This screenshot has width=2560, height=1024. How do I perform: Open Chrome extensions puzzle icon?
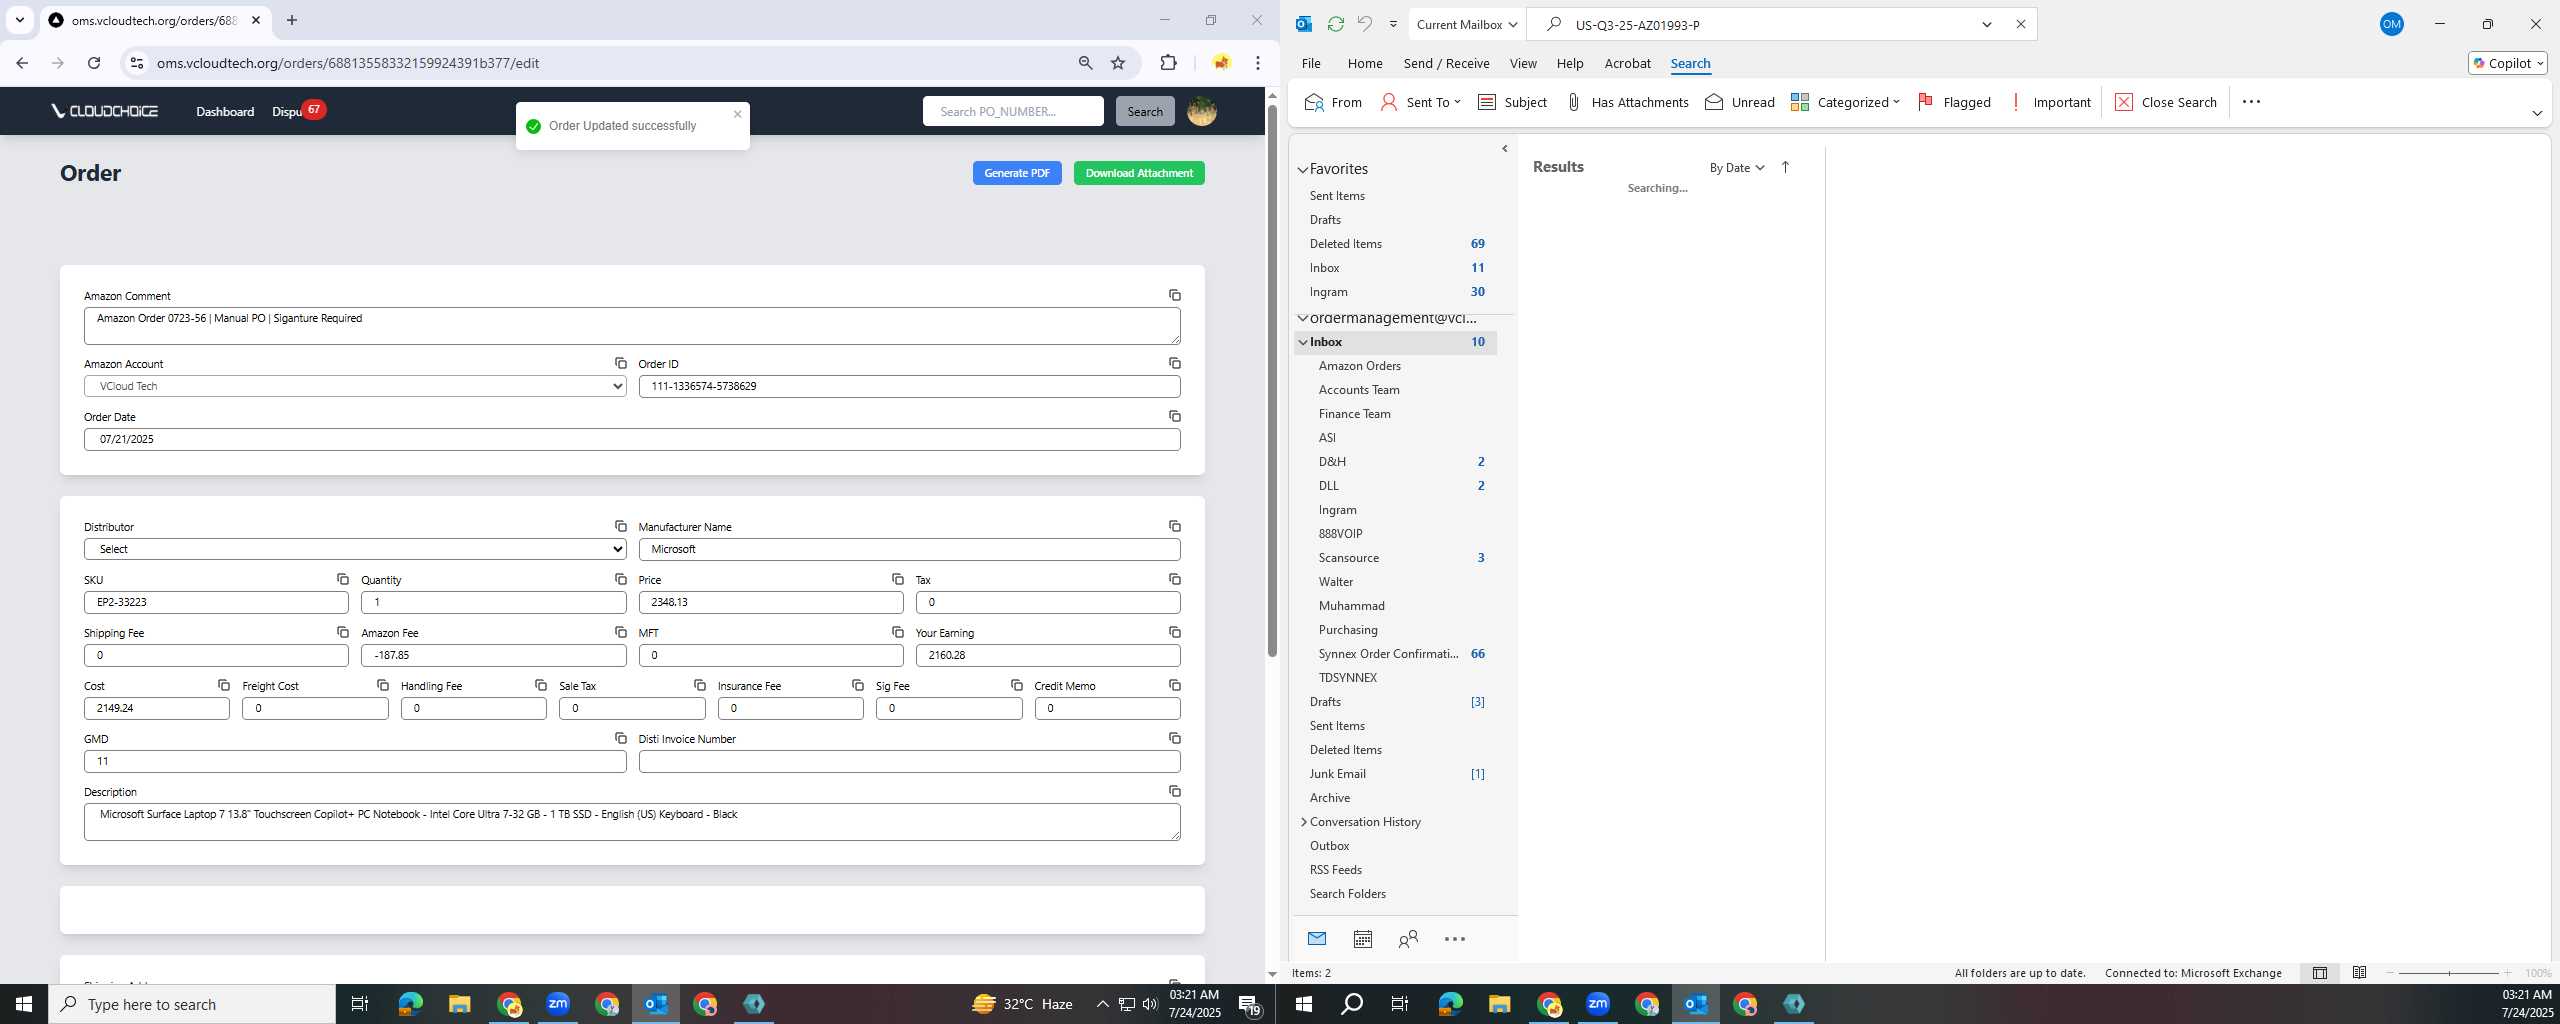click(x=1168, y=63)
